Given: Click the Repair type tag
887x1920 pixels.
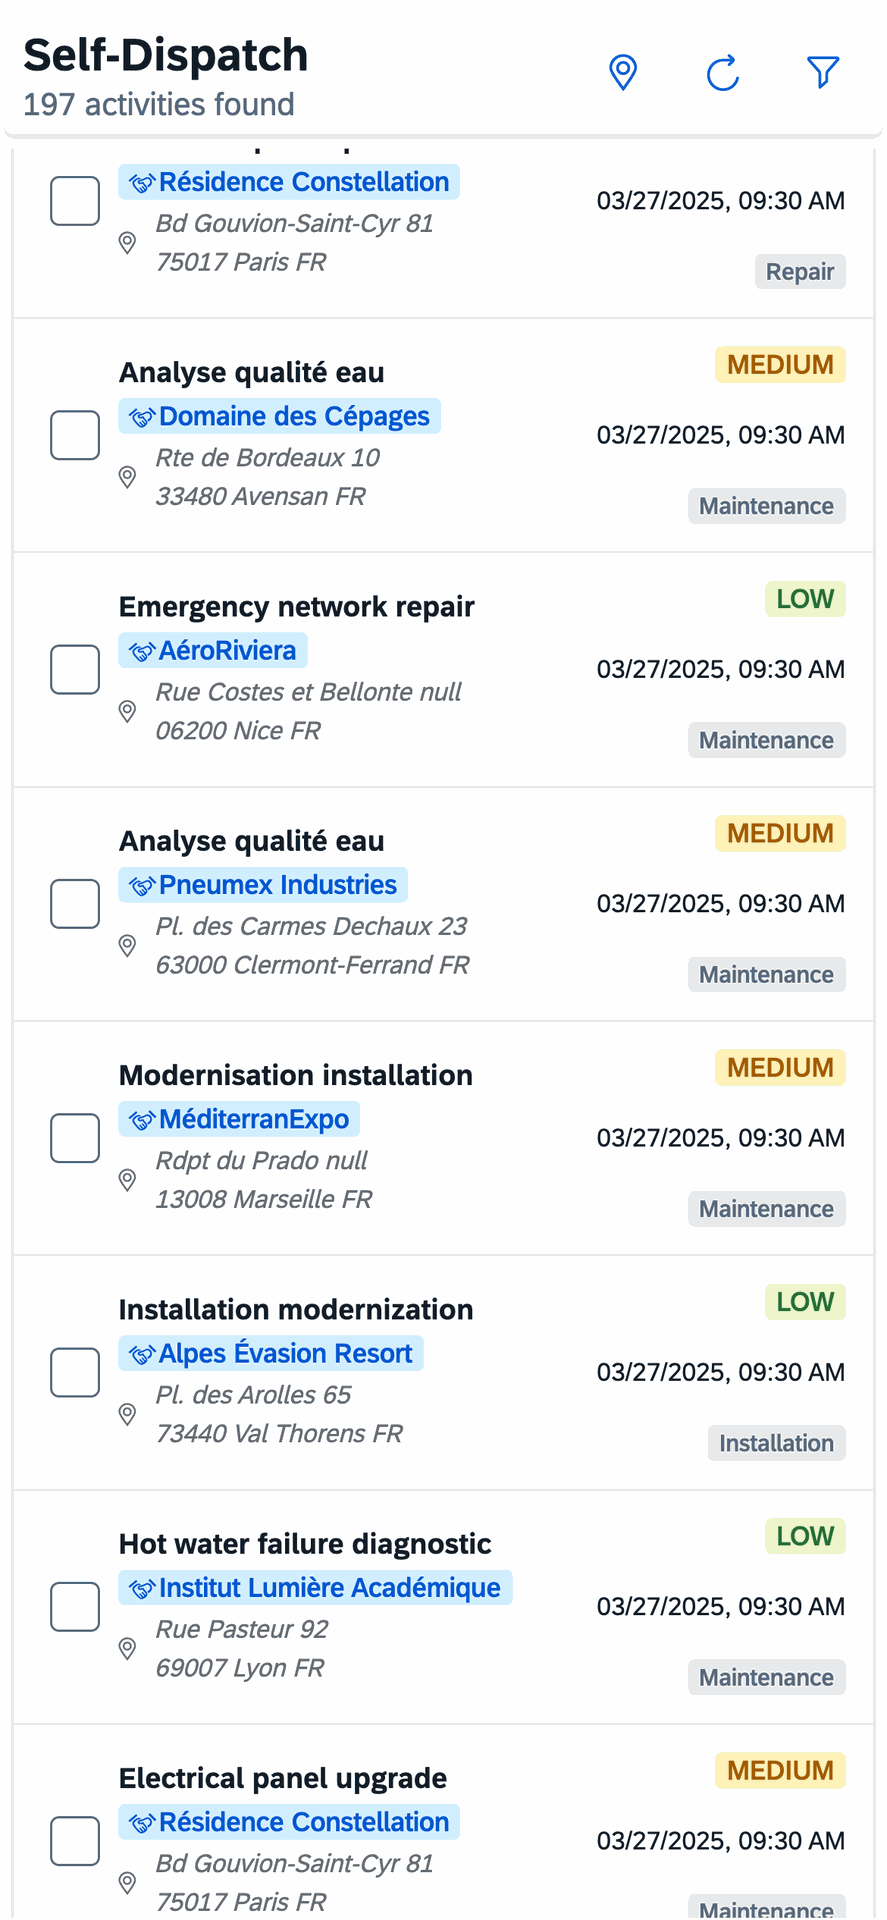Looking at the screenshot, I should (799, 272).
